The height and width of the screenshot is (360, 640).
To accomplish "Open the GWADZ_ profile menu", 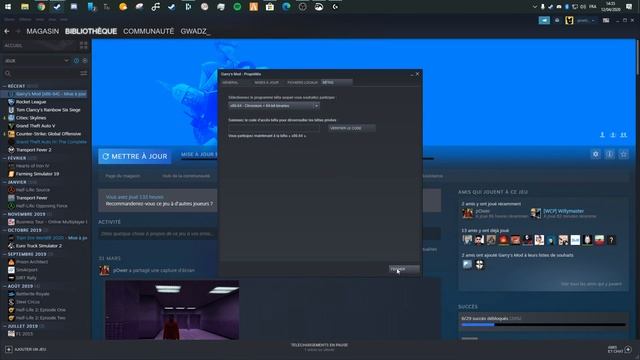I will coord(195,31).
